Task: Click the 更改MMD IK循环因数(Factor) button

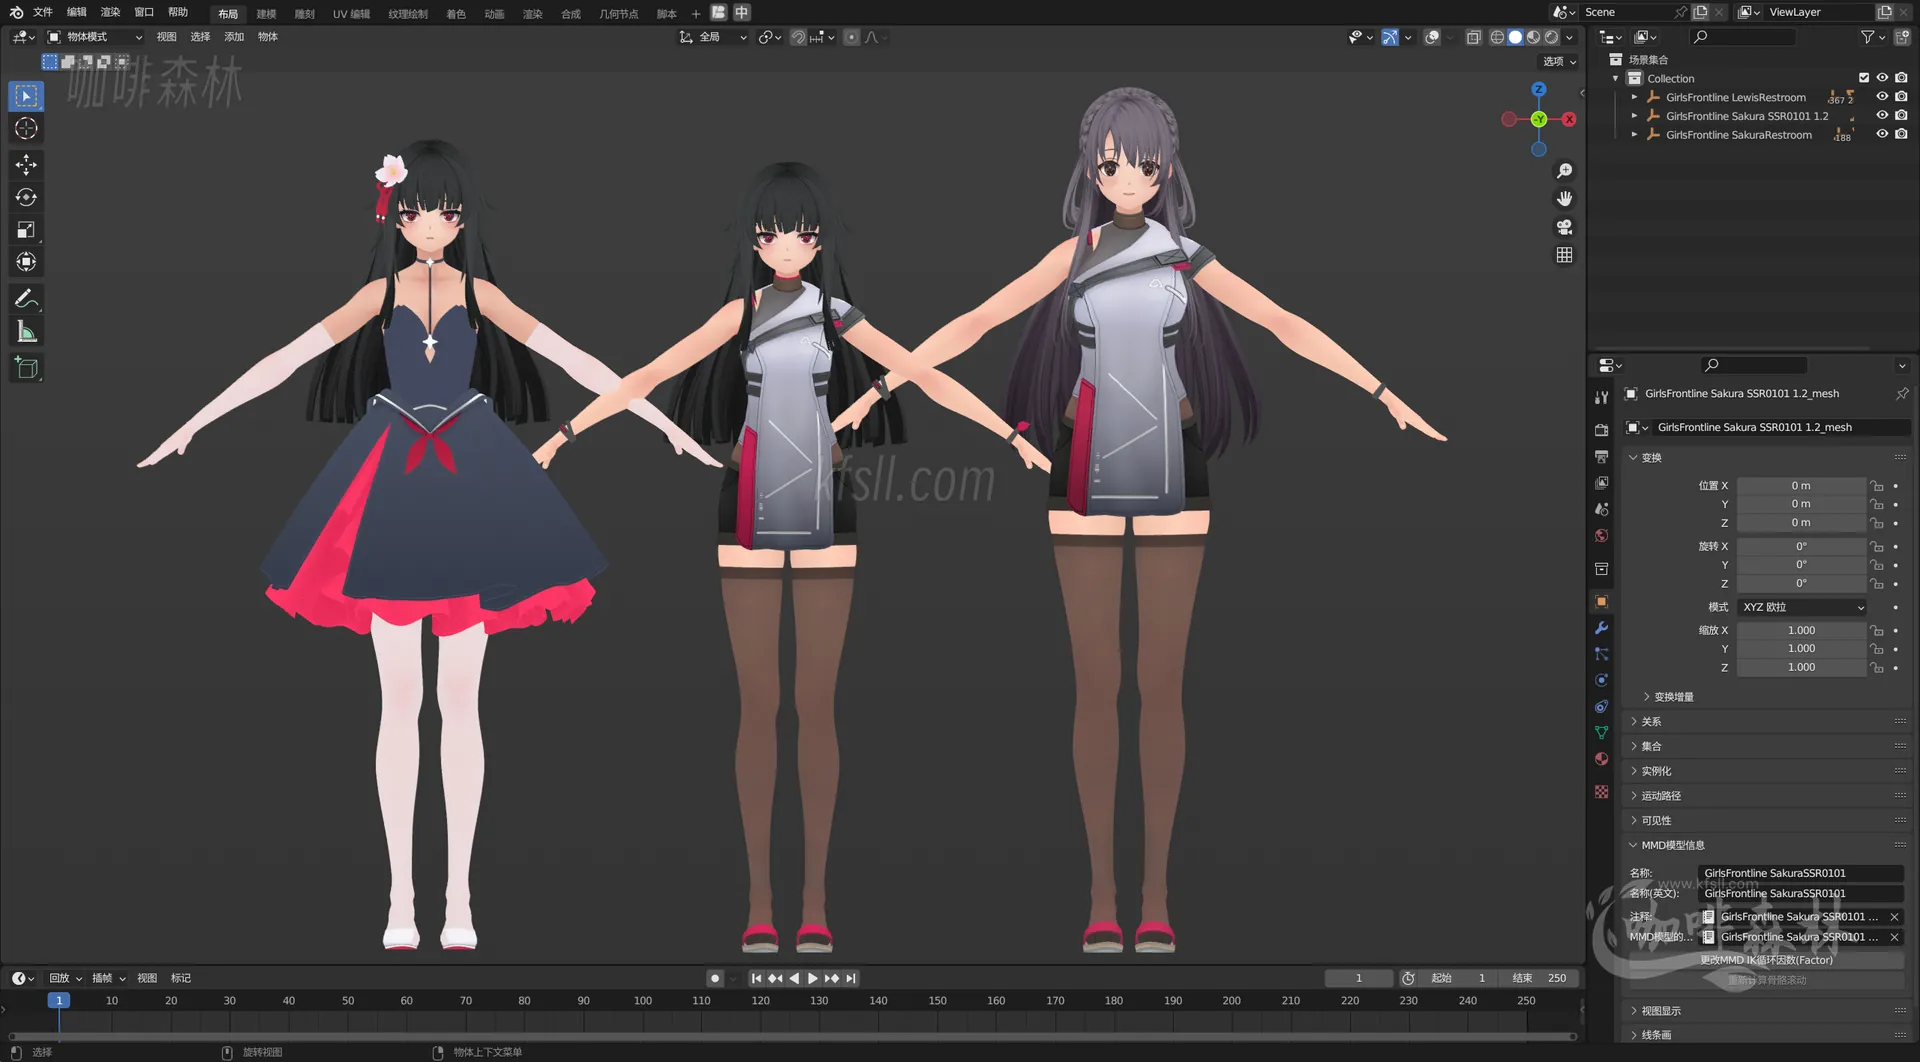Action: 1766,958
